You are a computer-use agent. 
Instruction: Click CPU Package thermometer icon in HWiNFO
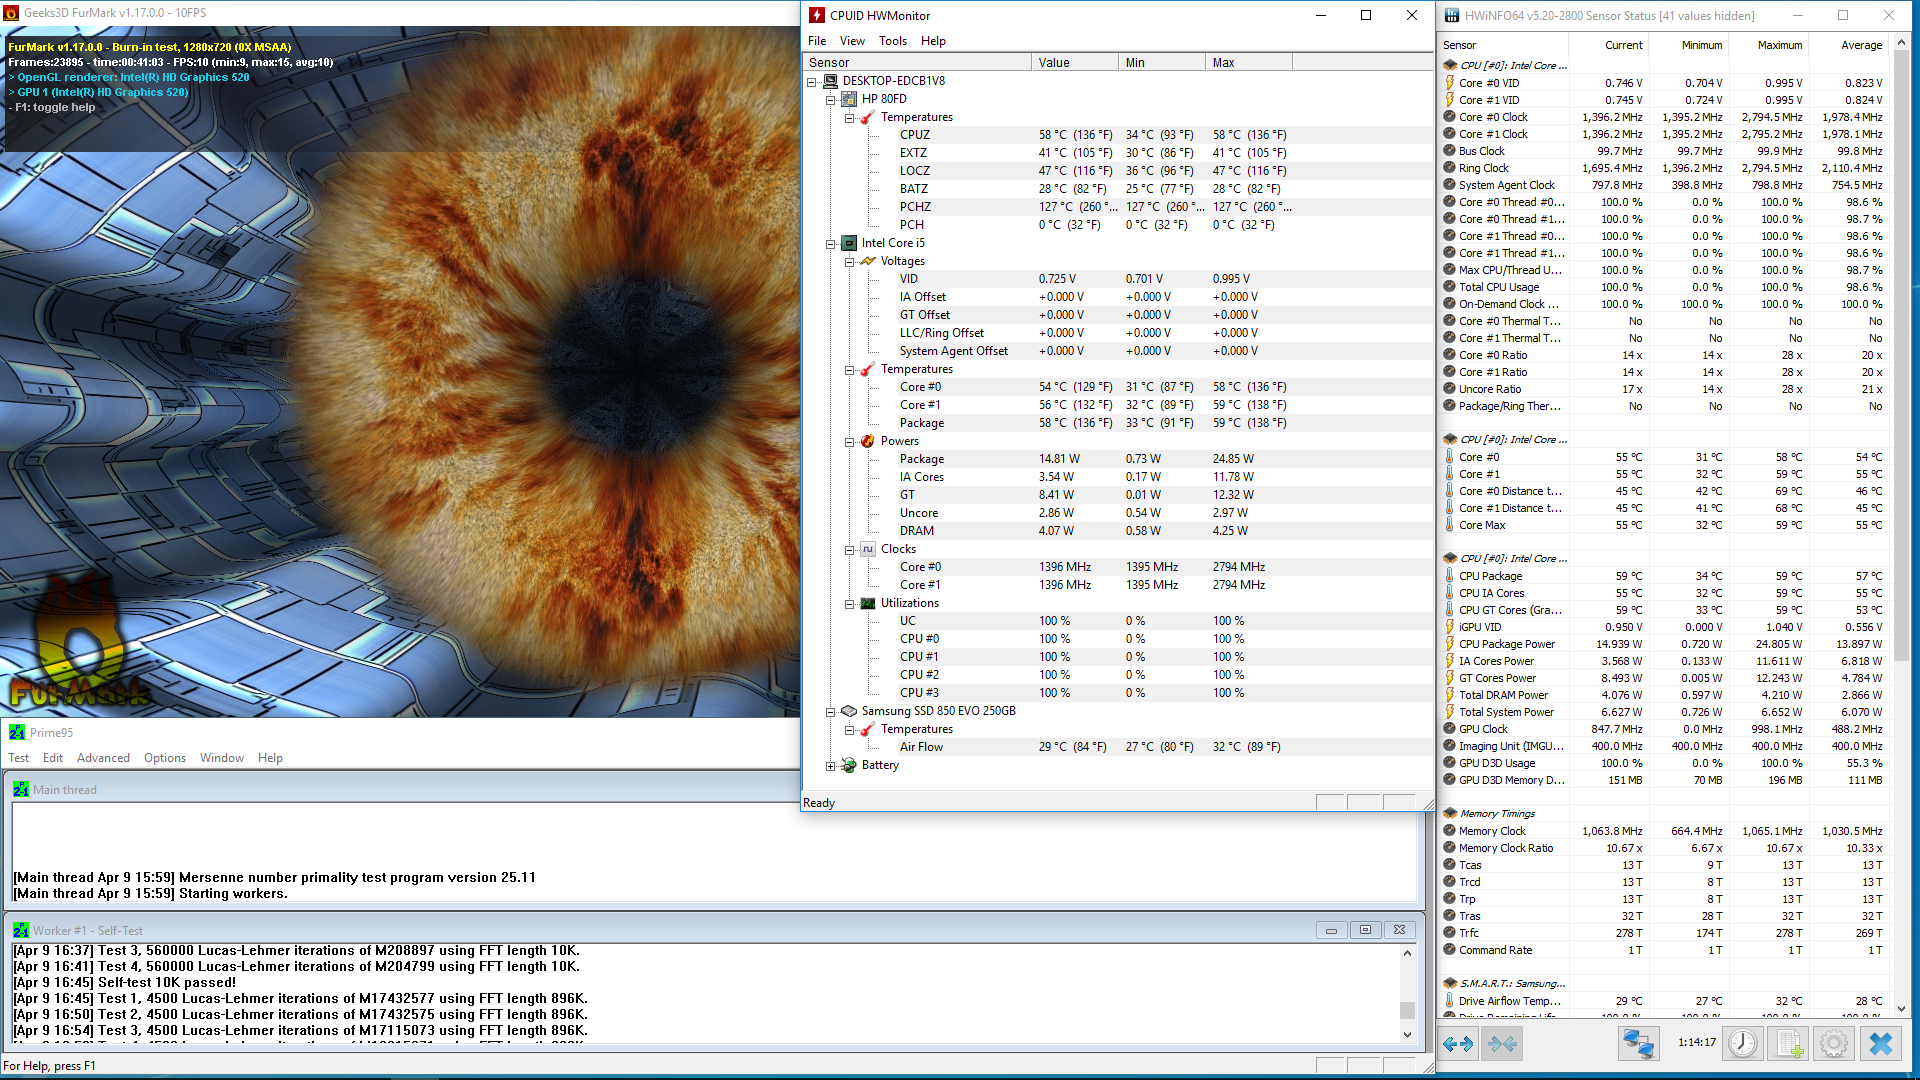(x=1450, y=576)
